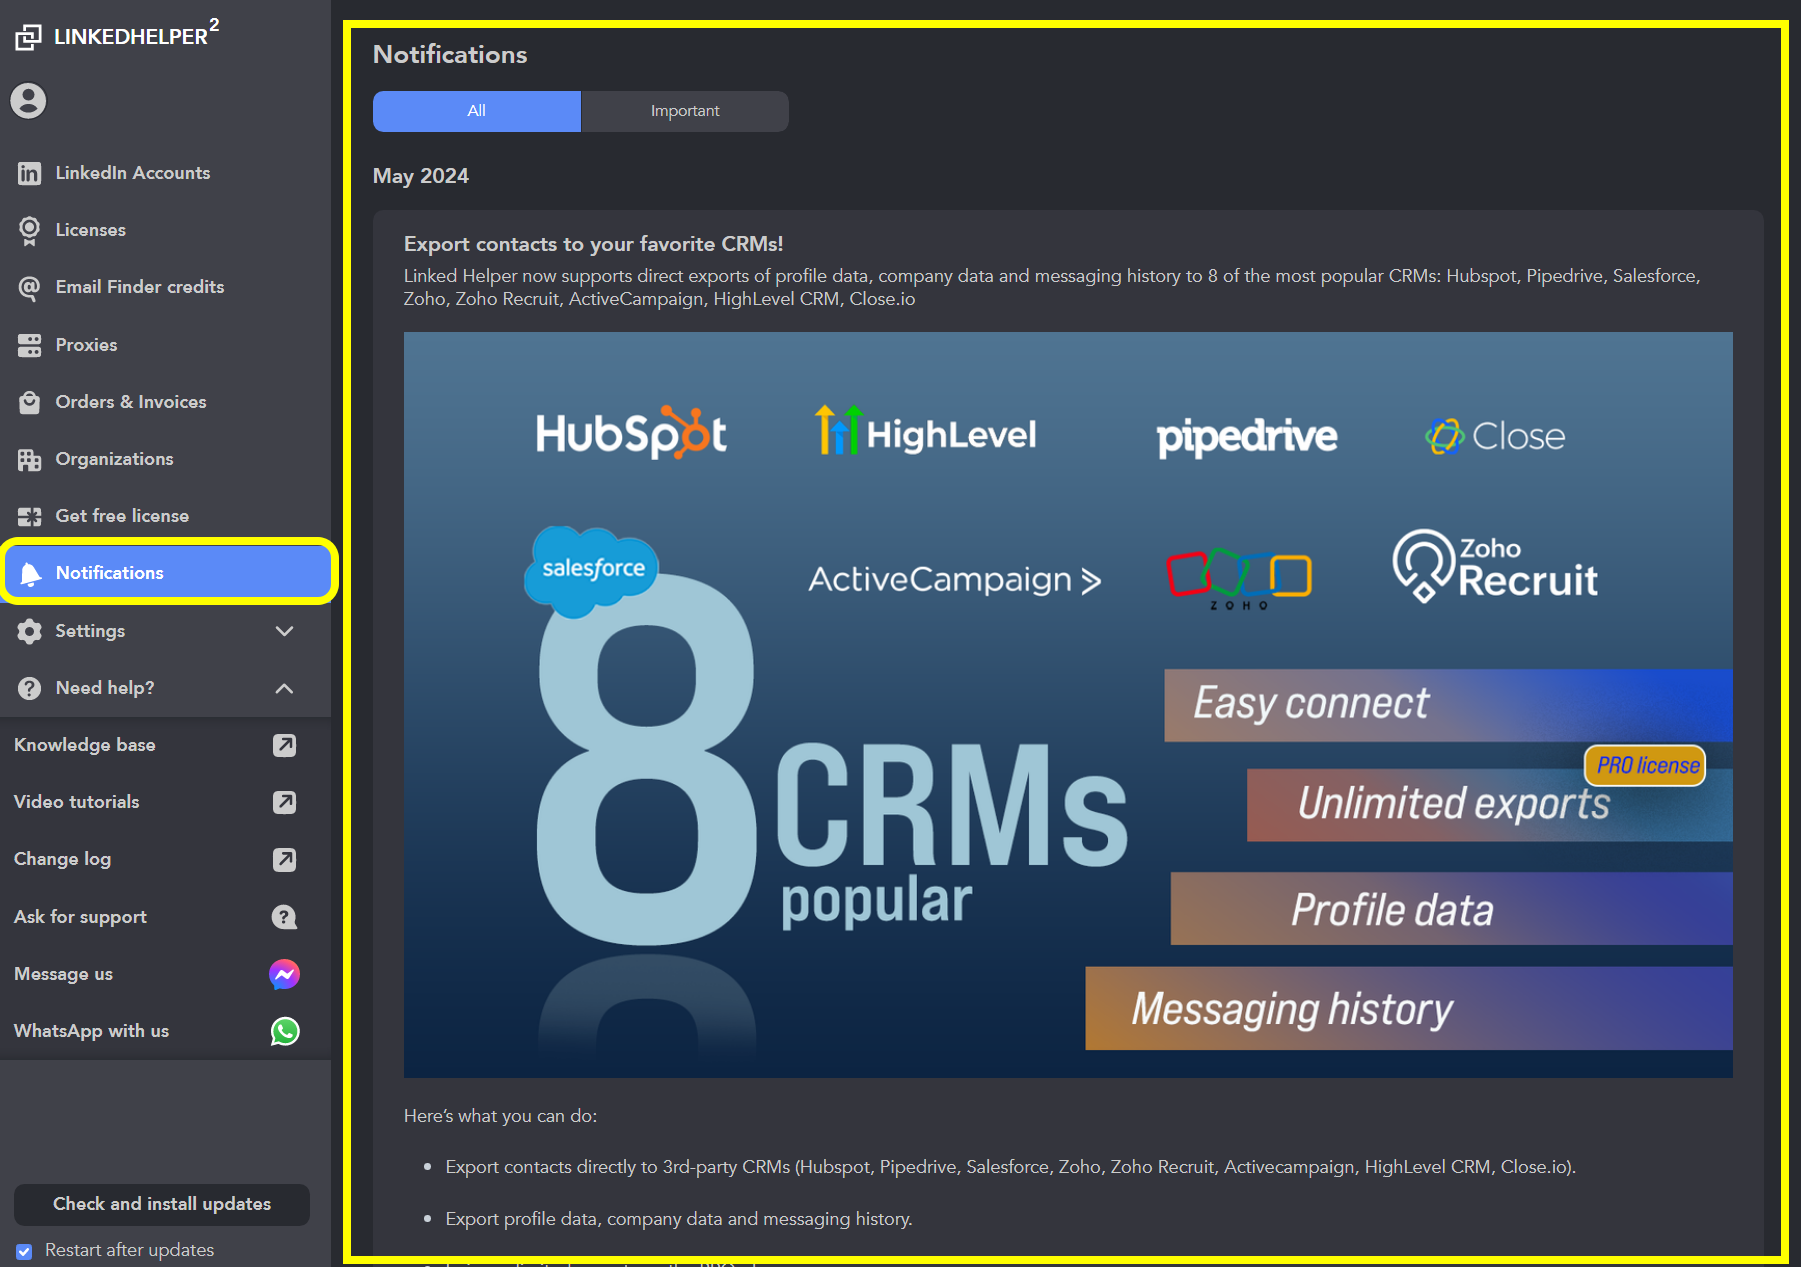Open Organizations menu item
The width and height of the screenshot is (1801, 1267).
click(x=165, y=459)
